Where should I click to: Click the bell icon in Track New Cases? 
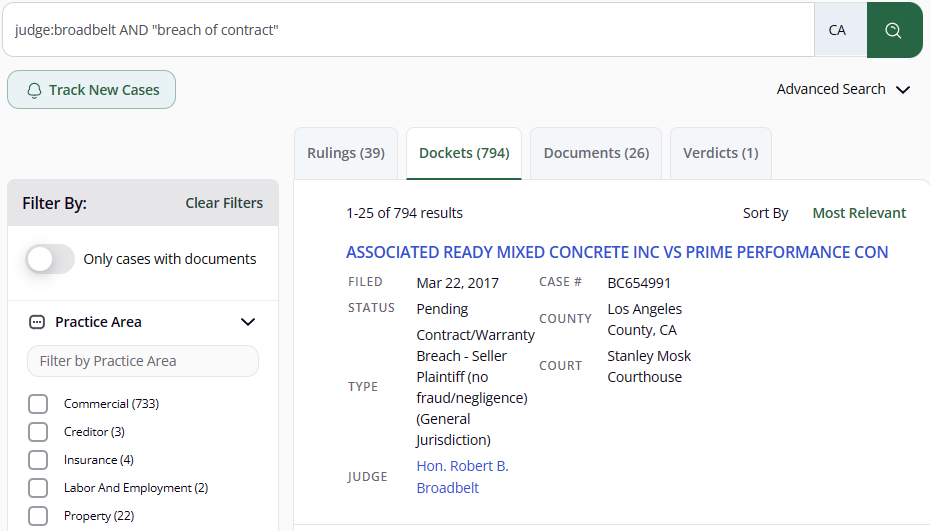point(34,90)
